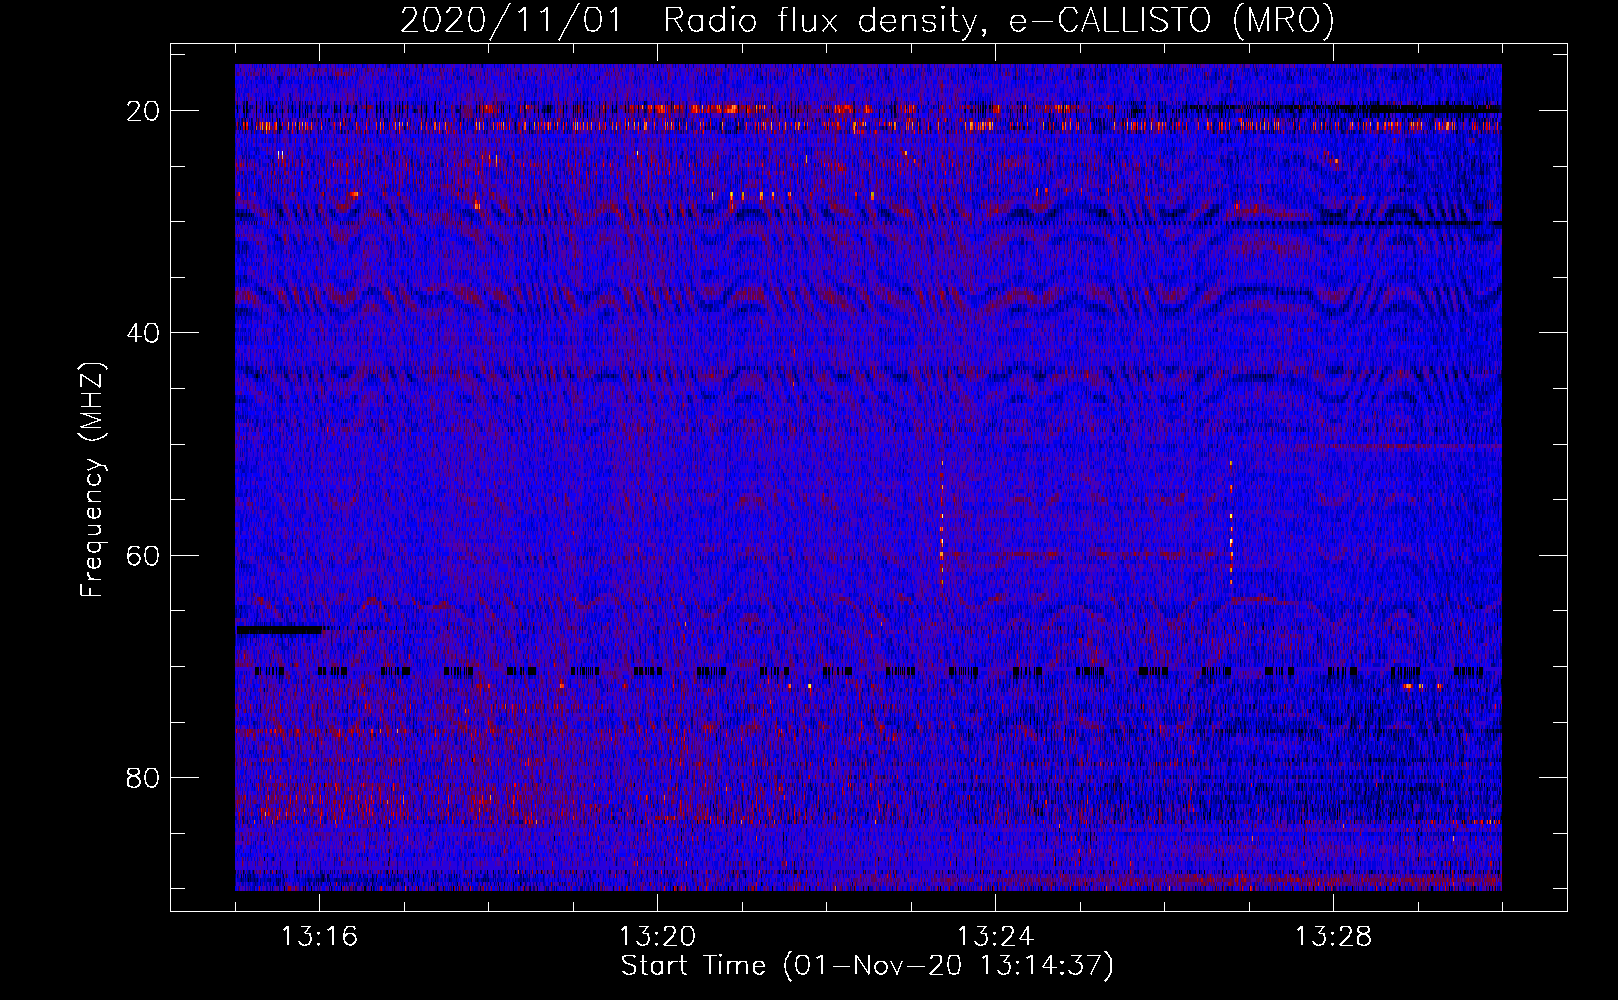Click the 13:16 time tick label

(x=319, y=937)
